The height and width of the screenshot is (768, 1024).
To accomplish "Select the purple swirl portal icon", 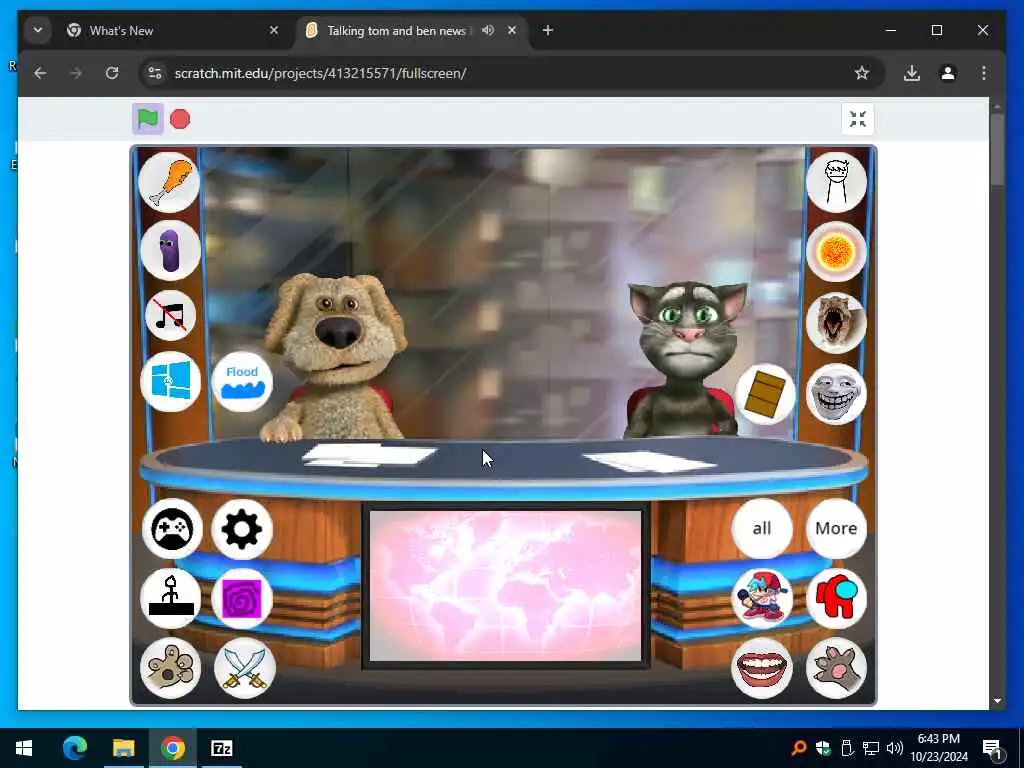I will coord(242,598).
